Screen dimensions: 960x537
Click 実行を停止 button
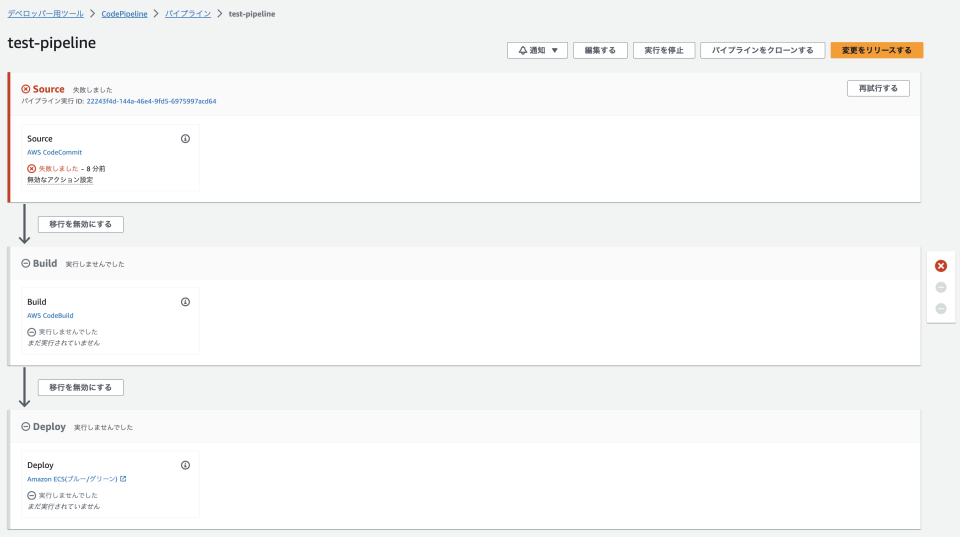tap(664, 50)
